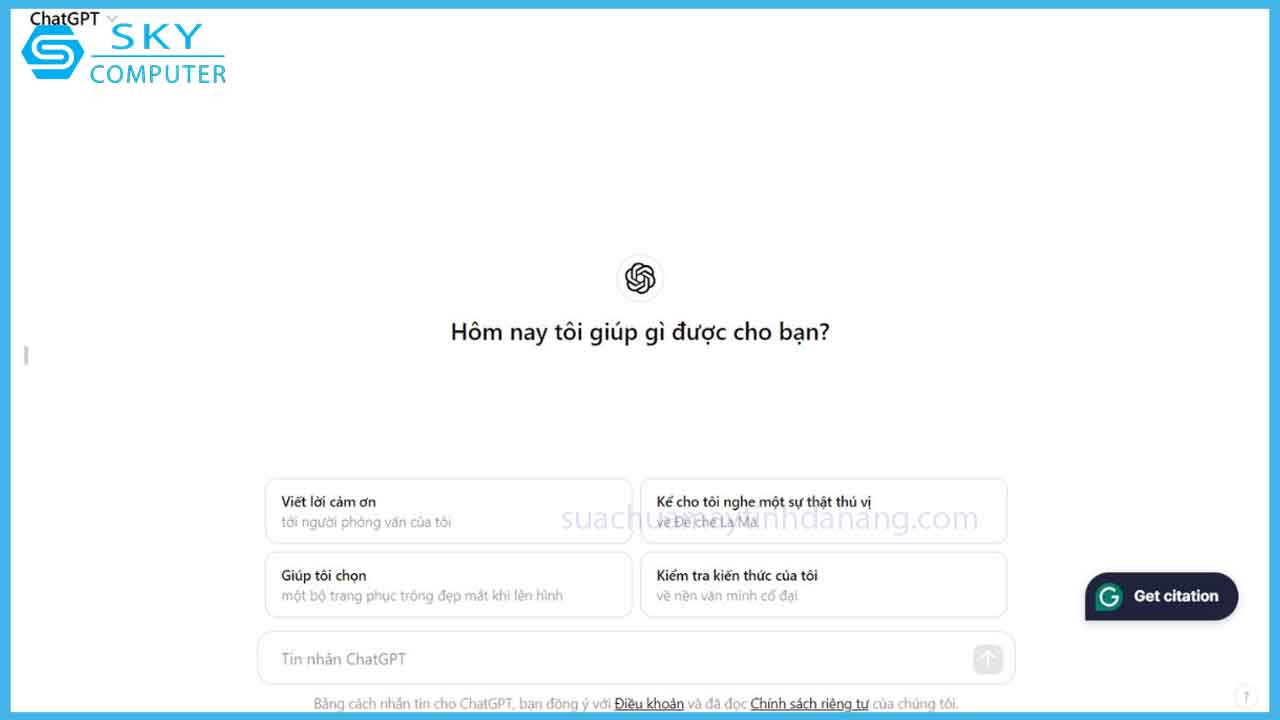
Task: Click the 'Get citation' button
Action: pyautogui.click(x=1160, y=597)
